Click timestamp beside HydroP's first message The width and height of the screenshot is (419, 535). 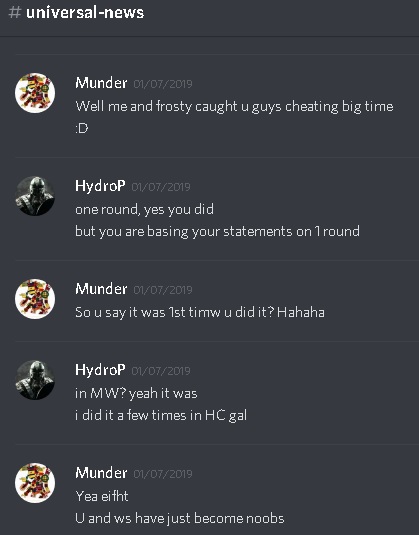(x=161, y=187)
